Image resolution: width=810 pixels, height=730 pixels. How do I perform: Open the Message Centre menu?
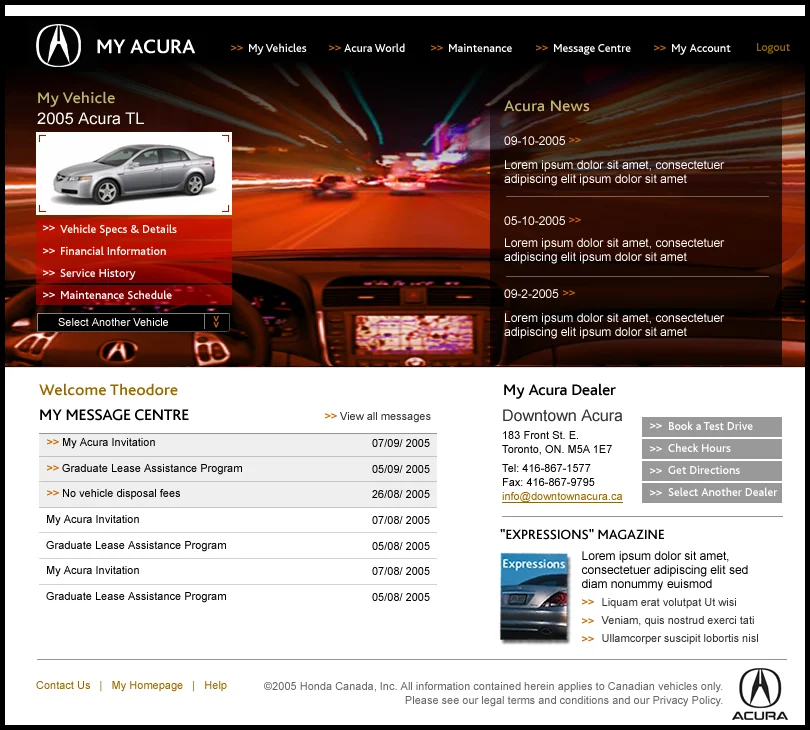(583, 48)
